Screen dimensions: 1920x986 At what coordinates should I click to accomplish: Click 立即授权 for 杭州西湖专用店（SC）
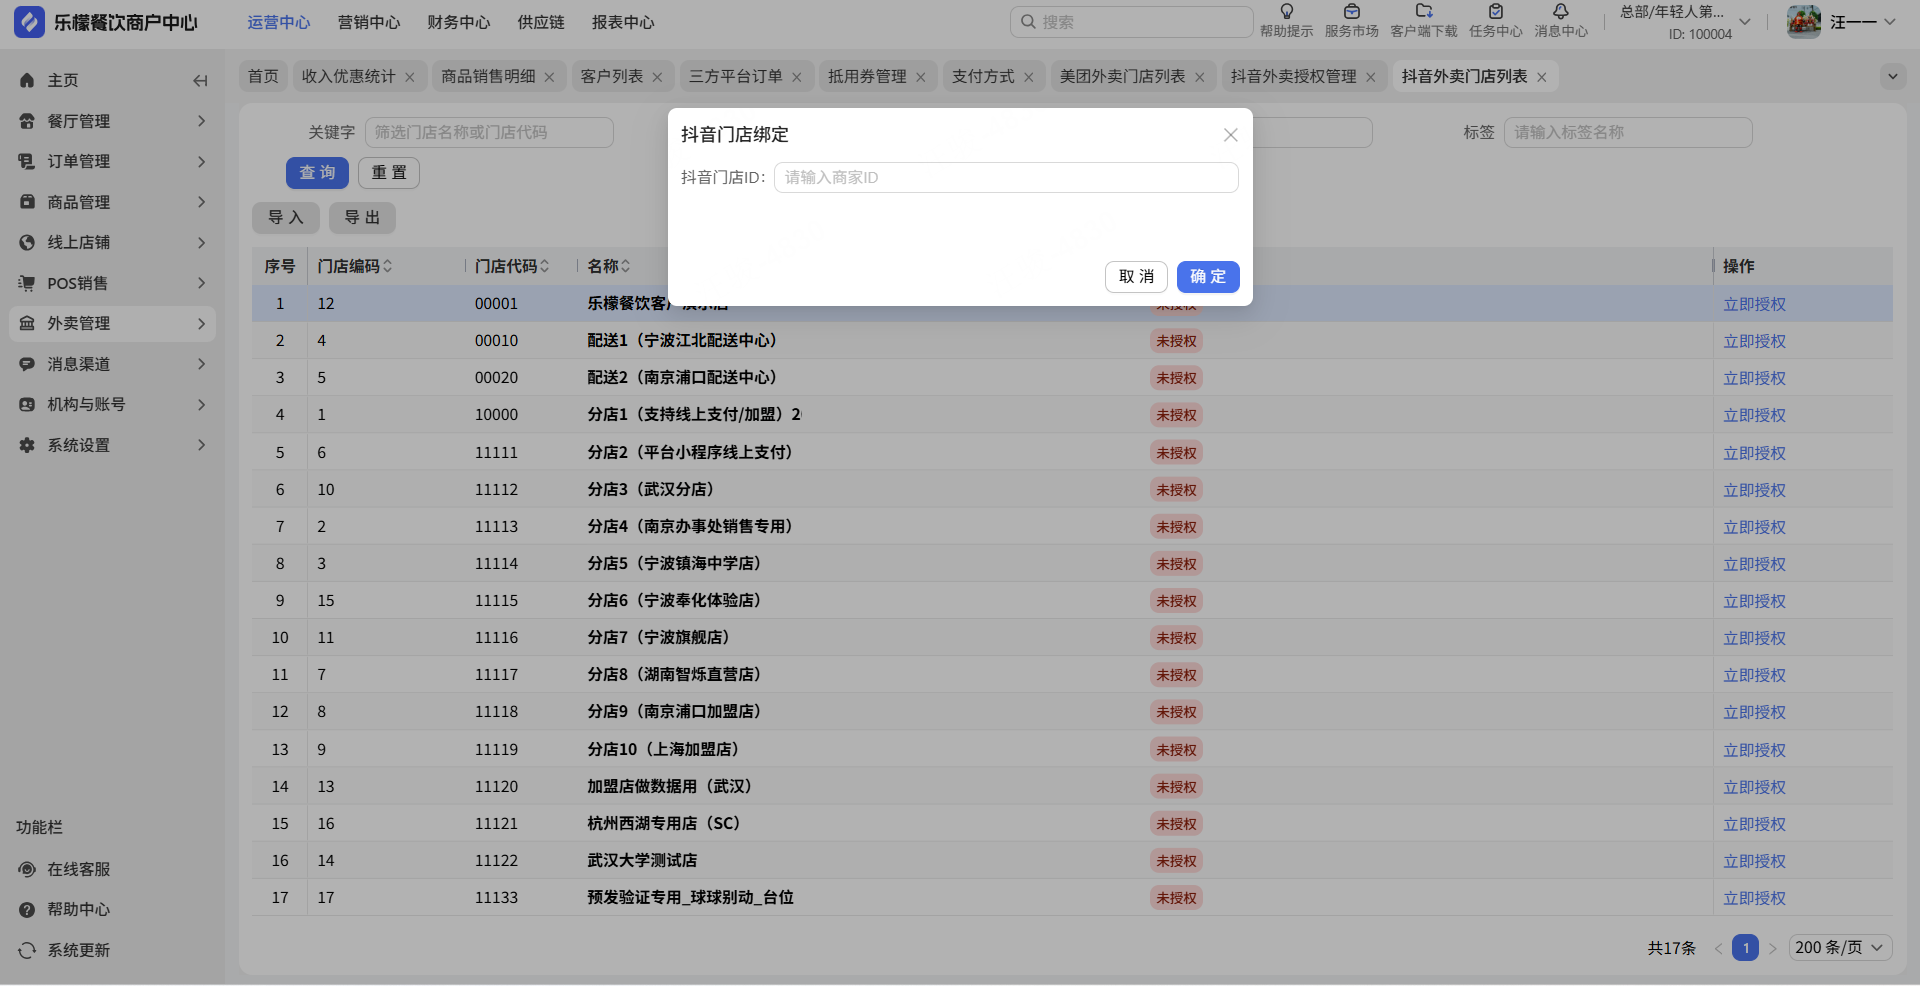click(1754, 825)
